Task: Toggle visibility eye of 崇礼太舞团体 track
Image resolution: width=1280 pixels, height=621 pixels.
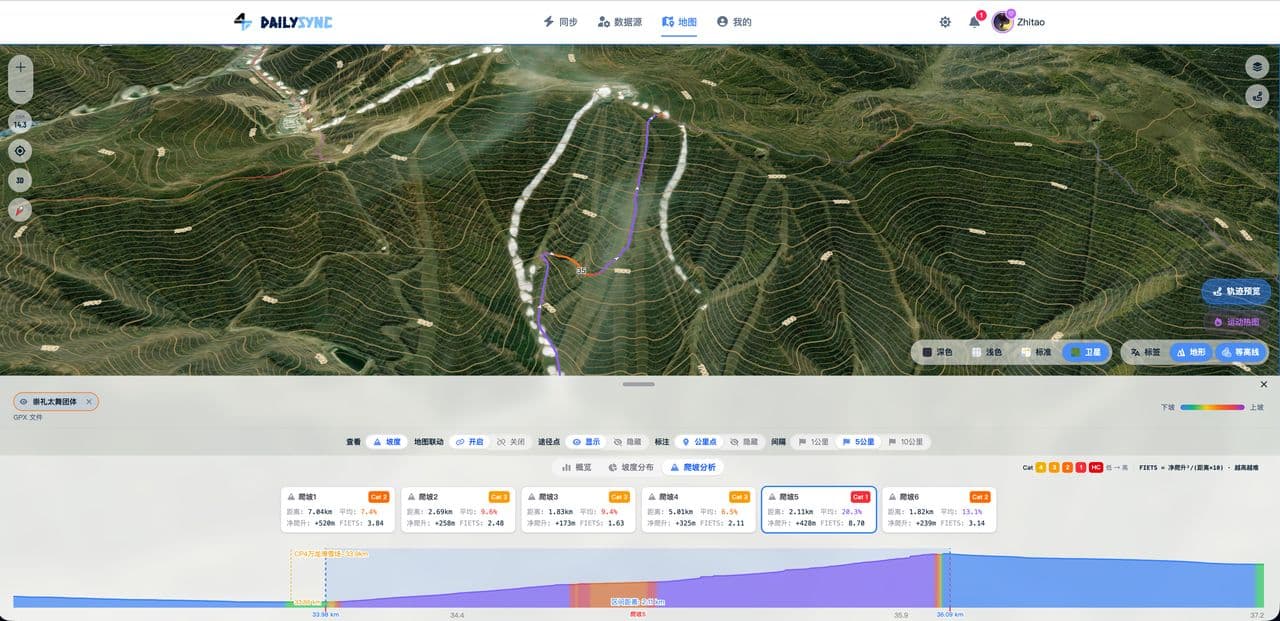Action: pyautogui.click(x=24, y=401)
